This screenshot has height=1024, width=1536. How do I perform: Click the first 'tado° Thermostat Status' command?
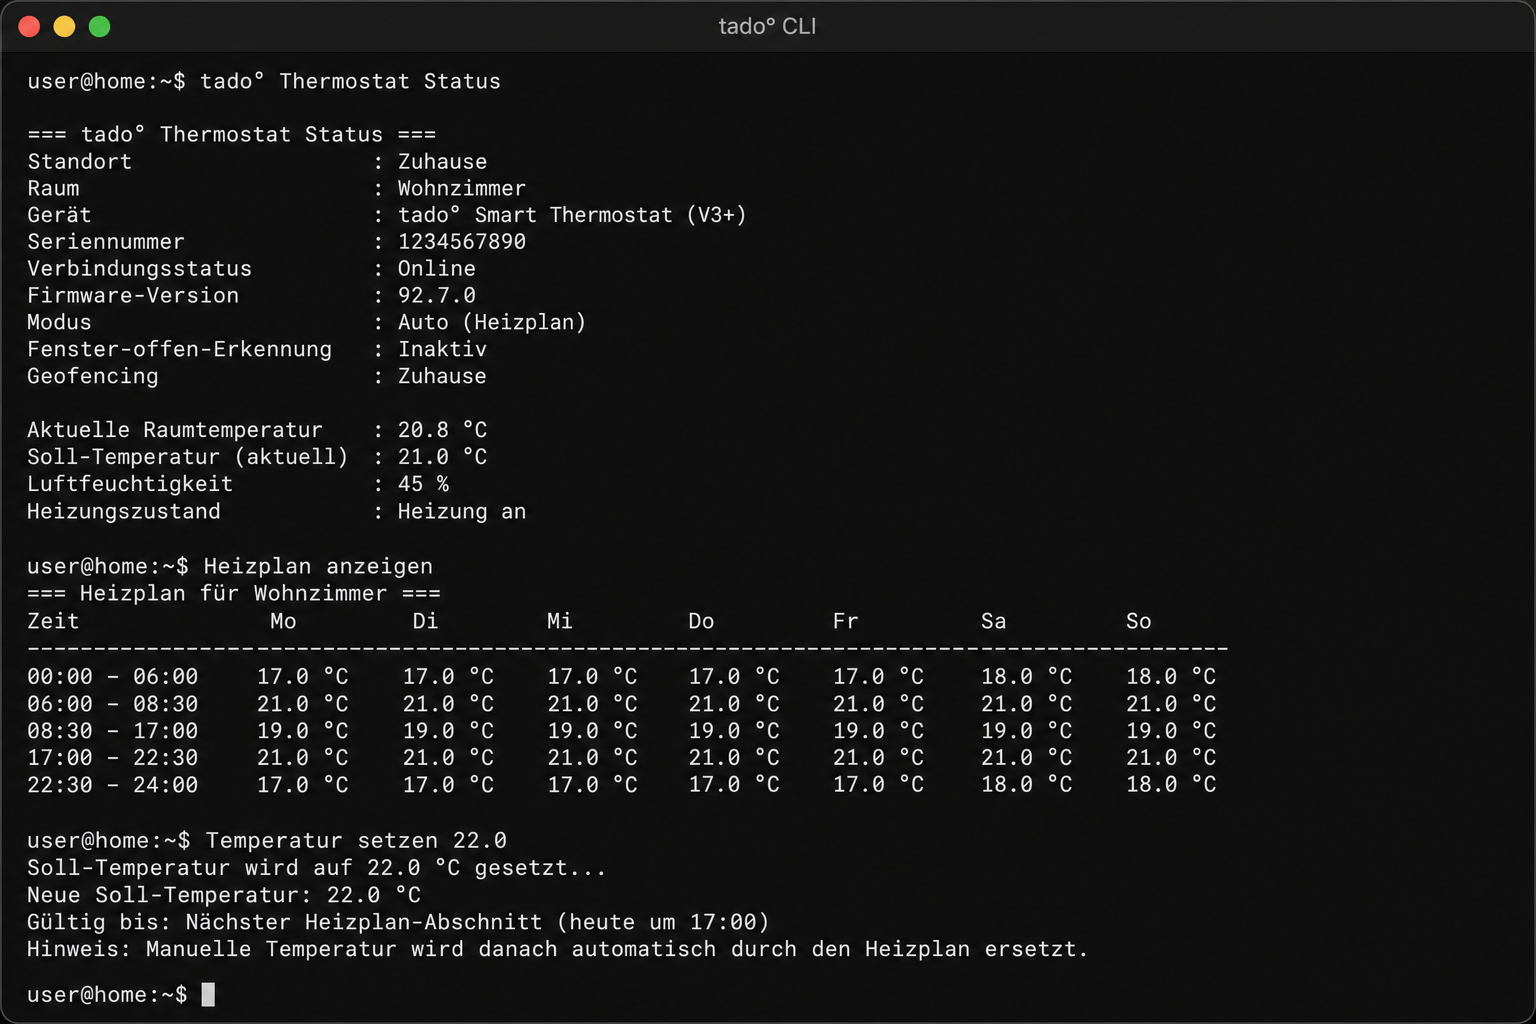pyautogui.click(x=350, y=81)
